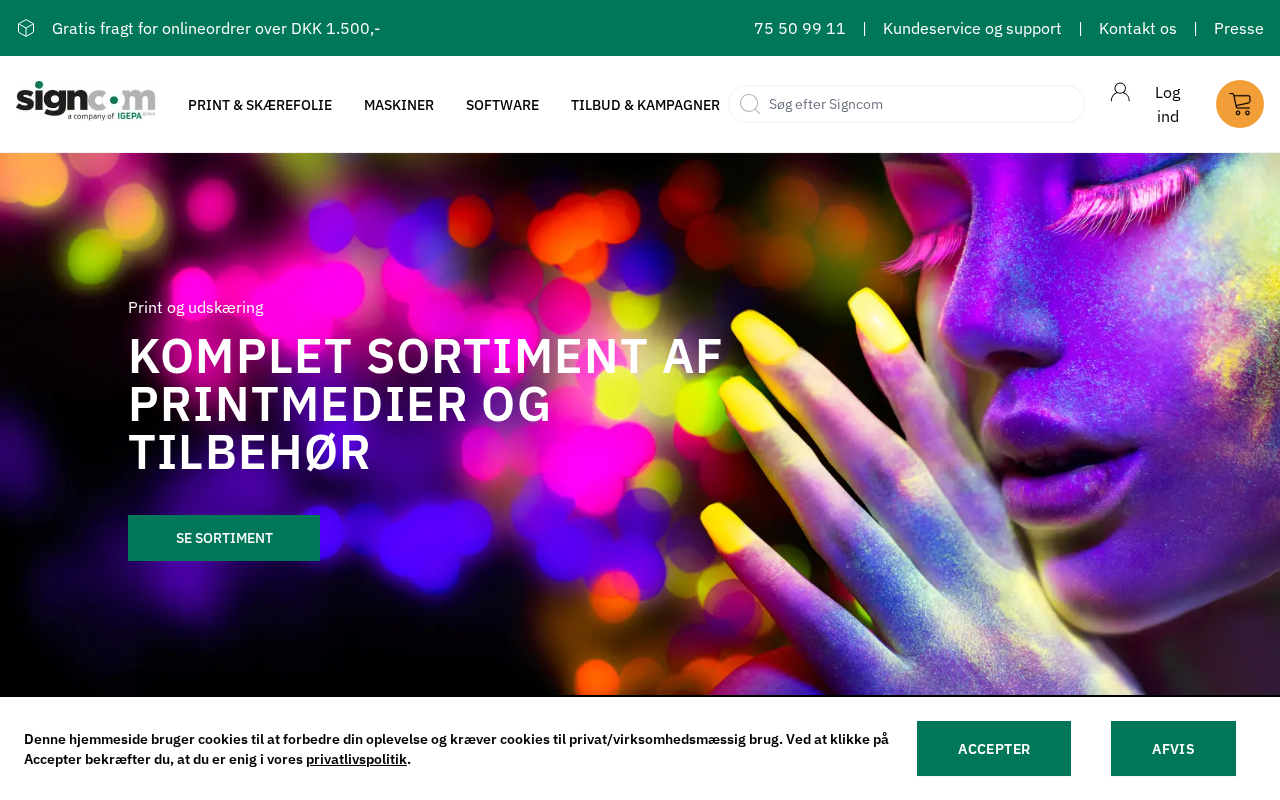This screenshot has width=1280, height=800.
Task: Open Tilbud & Kampagner menu
Action: 645,105
